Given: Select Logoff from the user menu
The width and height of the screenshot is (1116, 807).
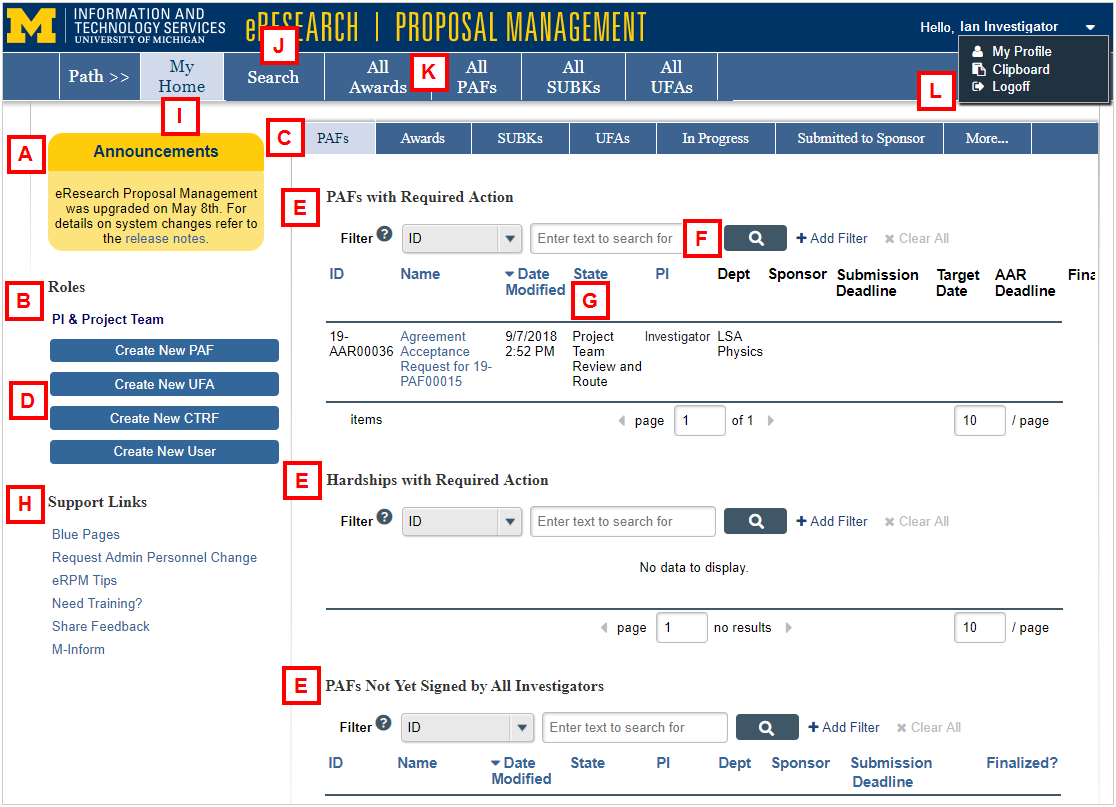Looking at the screenshot, I should pyautogui.click(x=1011, y=87).
